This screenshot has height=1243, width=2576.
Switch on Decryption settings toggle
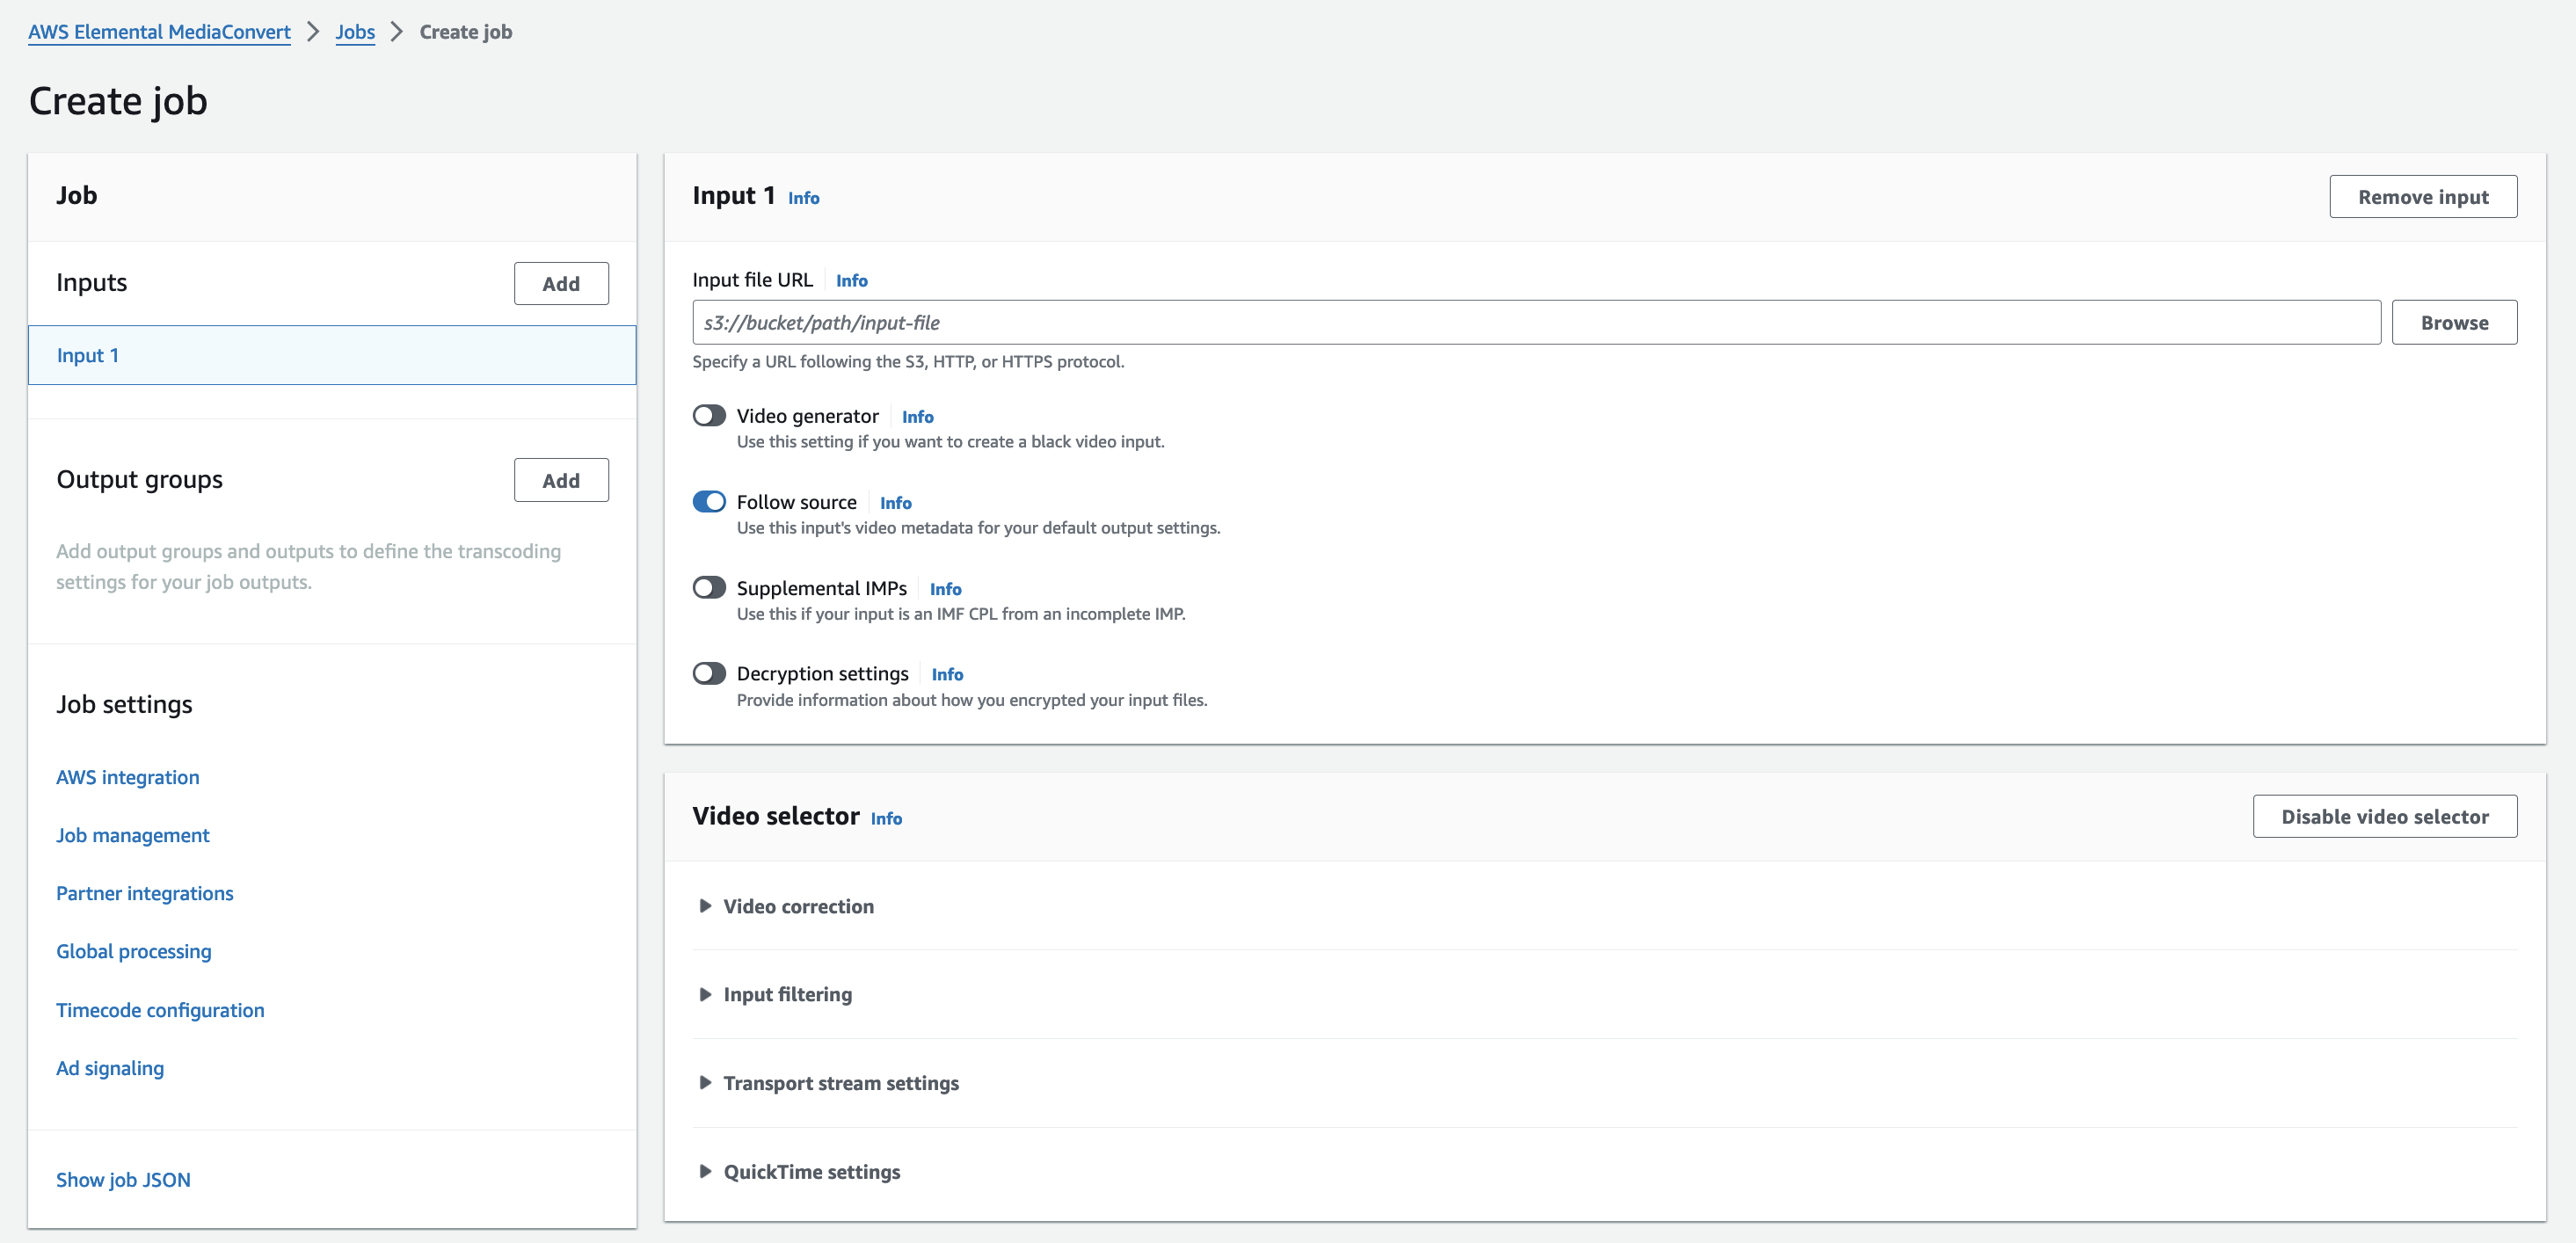709,674
